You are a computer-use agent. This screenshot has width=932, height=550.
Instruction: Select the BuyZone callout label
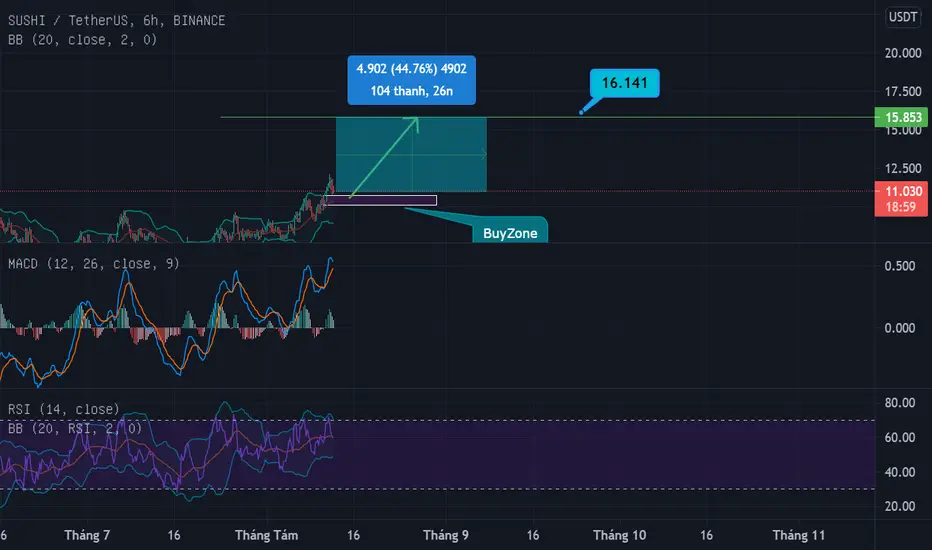click(x=510, y=232)
